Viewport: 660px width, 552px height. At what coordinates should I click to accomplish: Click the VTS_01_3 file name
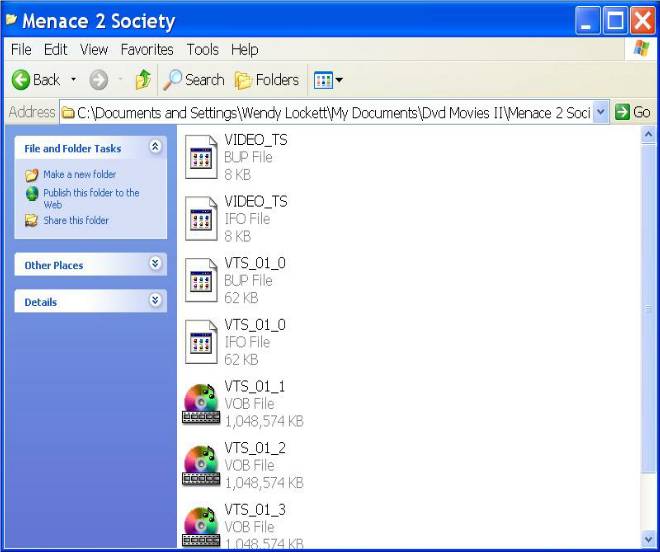coord(255,510)
